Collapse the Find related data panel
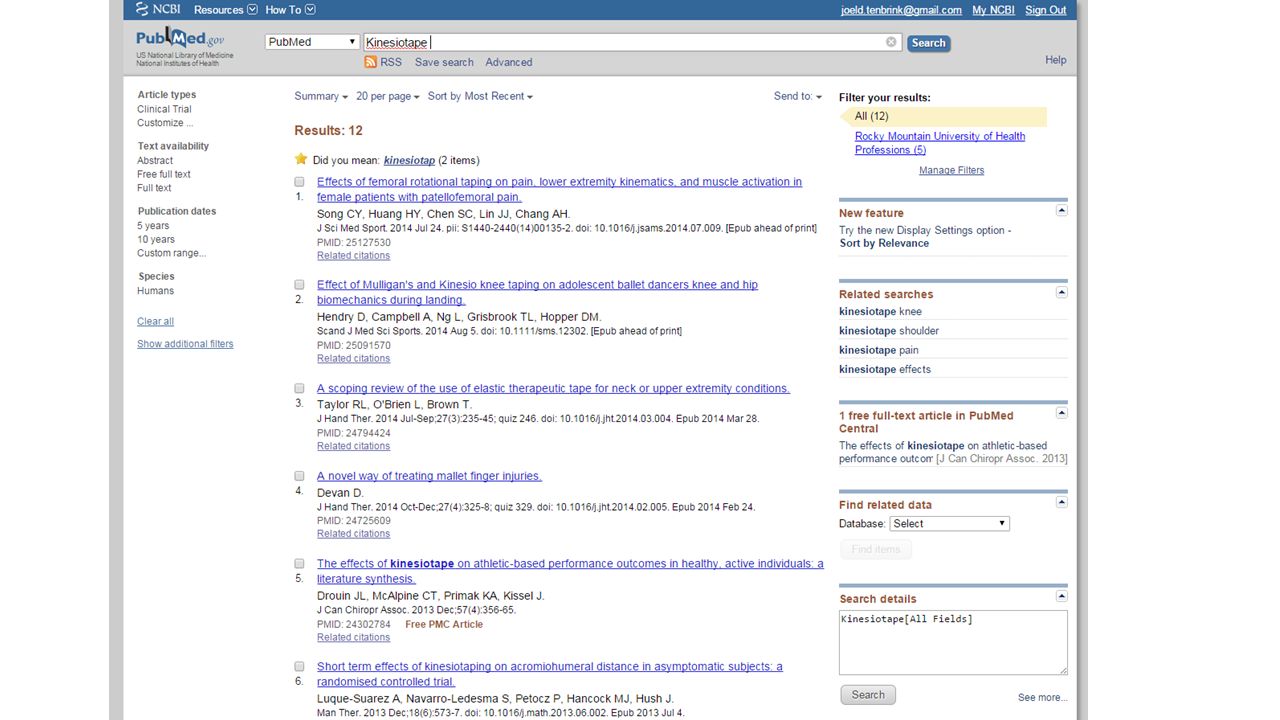 [1062, 503]
